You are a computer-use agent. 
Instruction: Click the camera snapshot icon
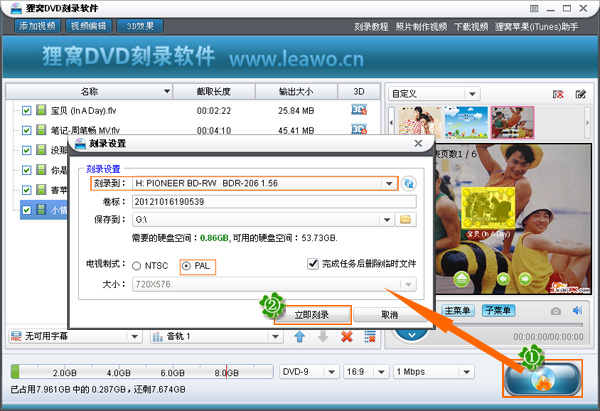click(556, 311)
